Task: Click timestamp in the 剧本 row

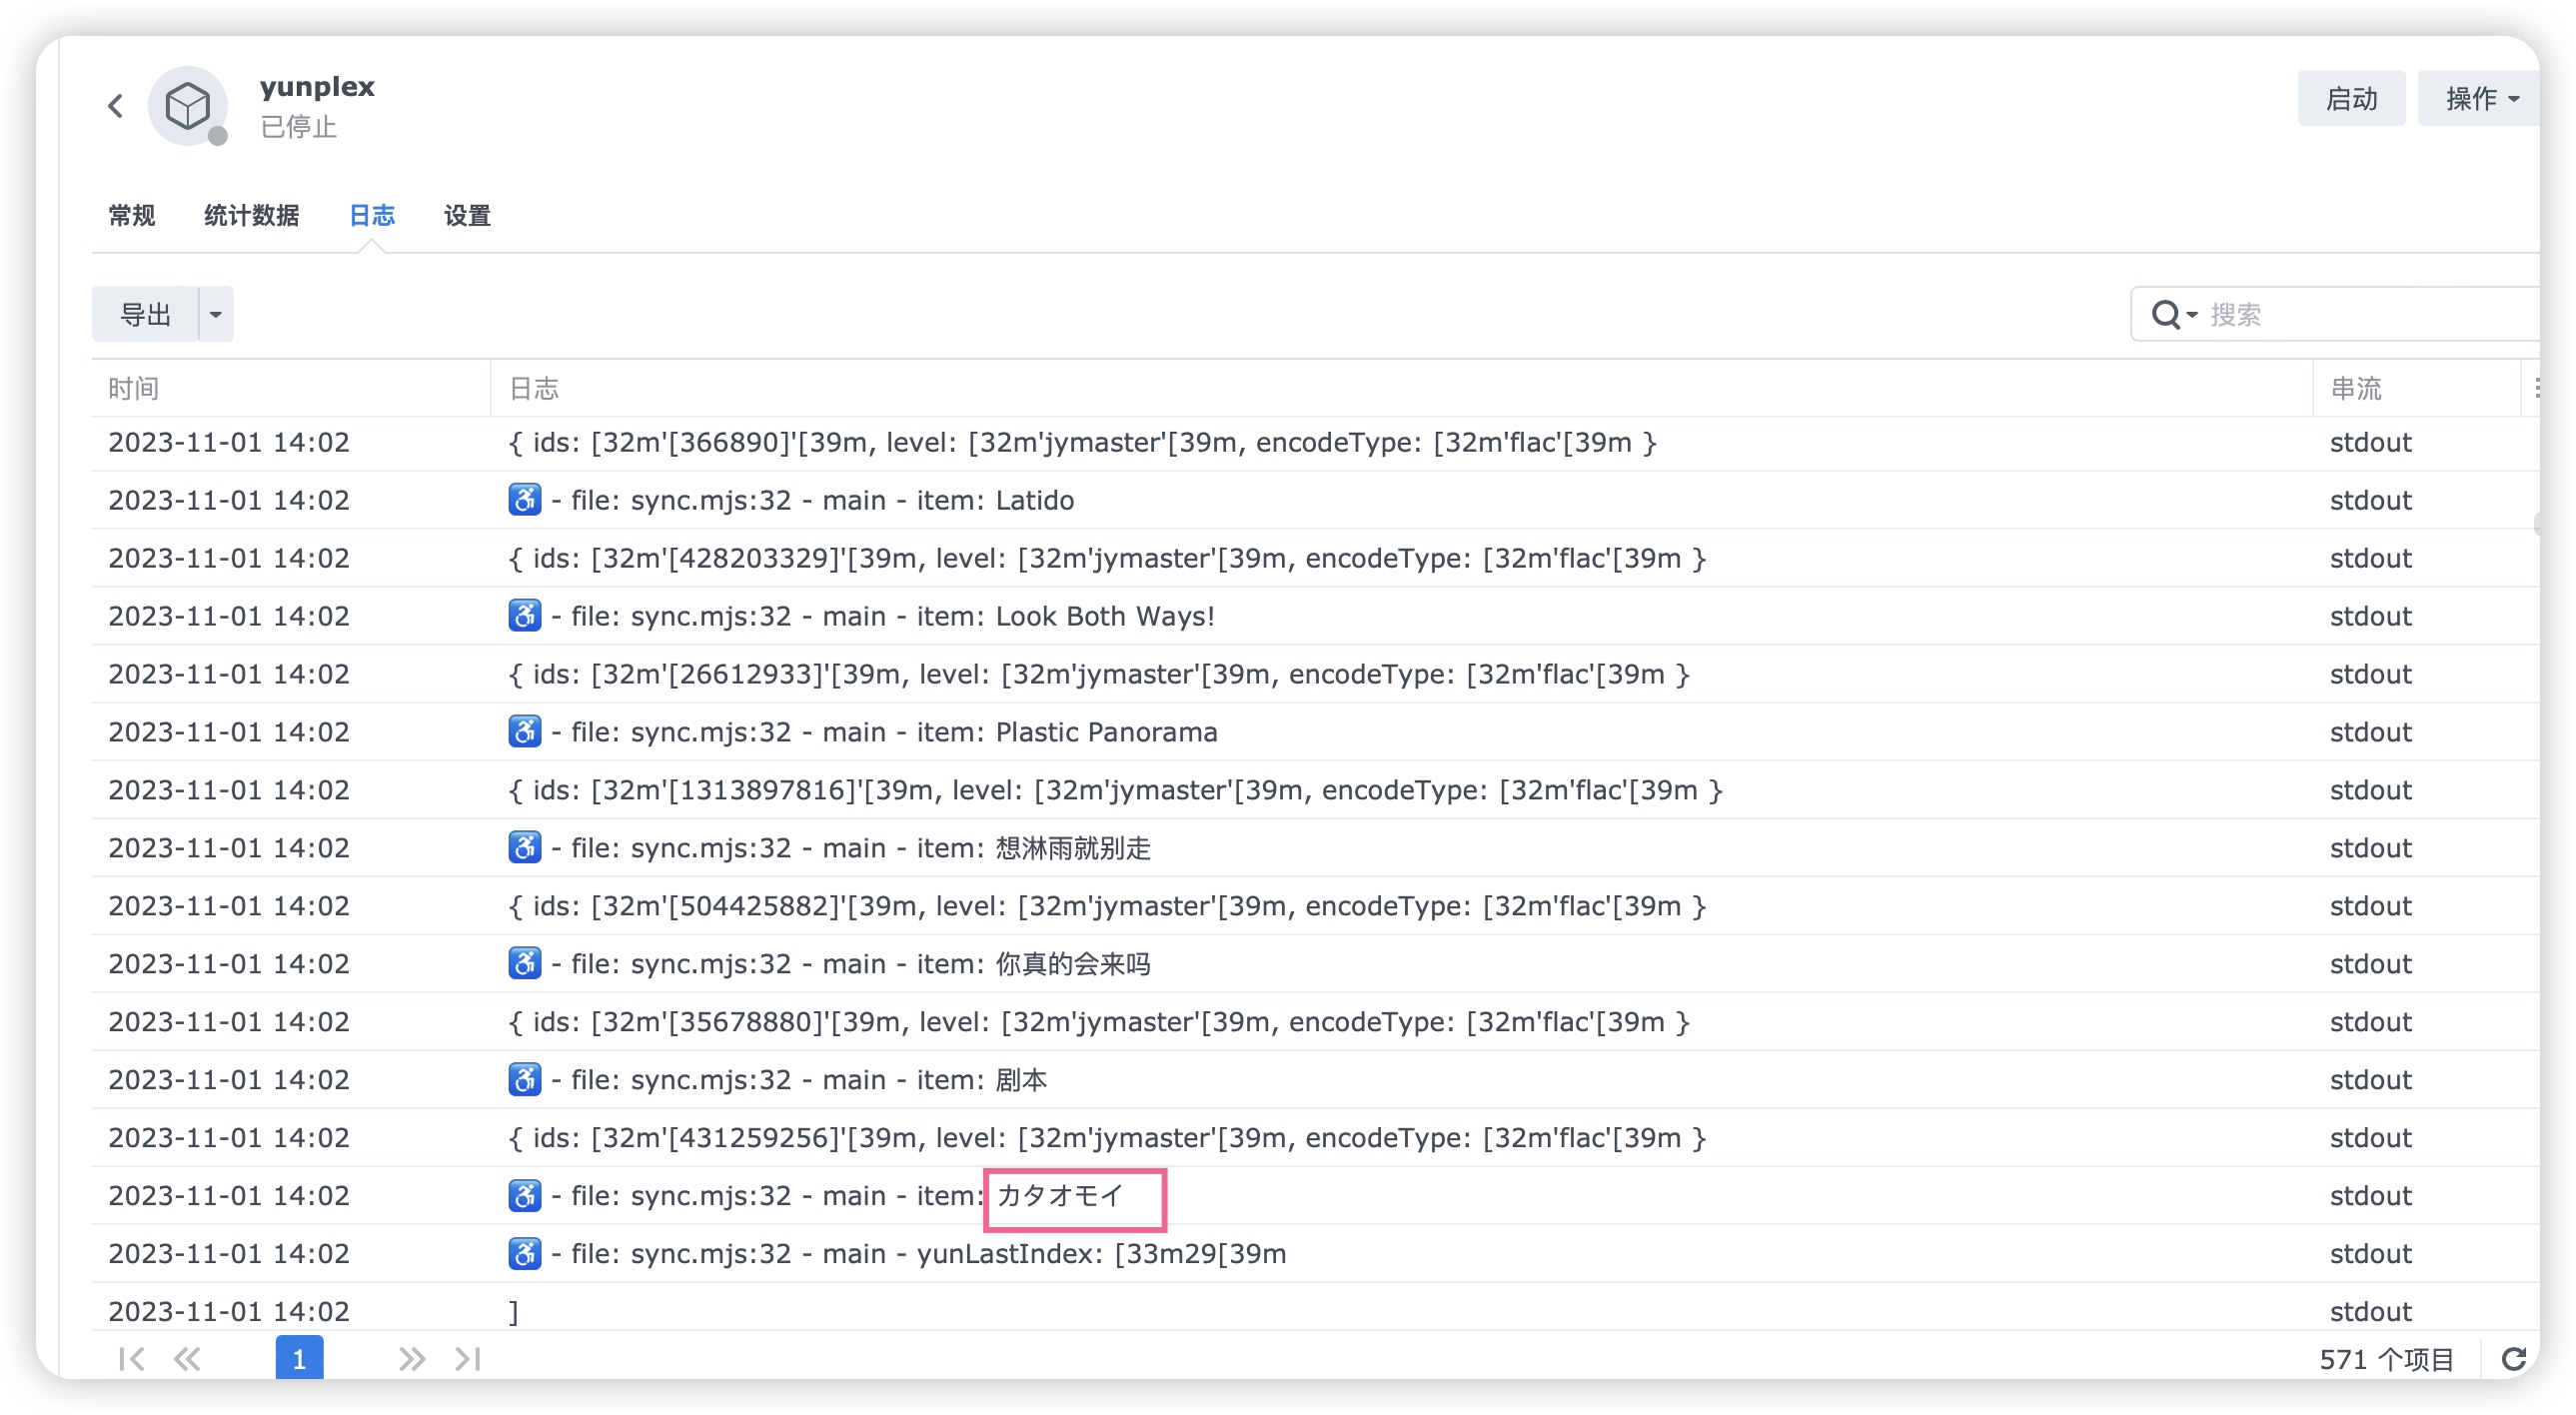Action: pos(229,1080)
